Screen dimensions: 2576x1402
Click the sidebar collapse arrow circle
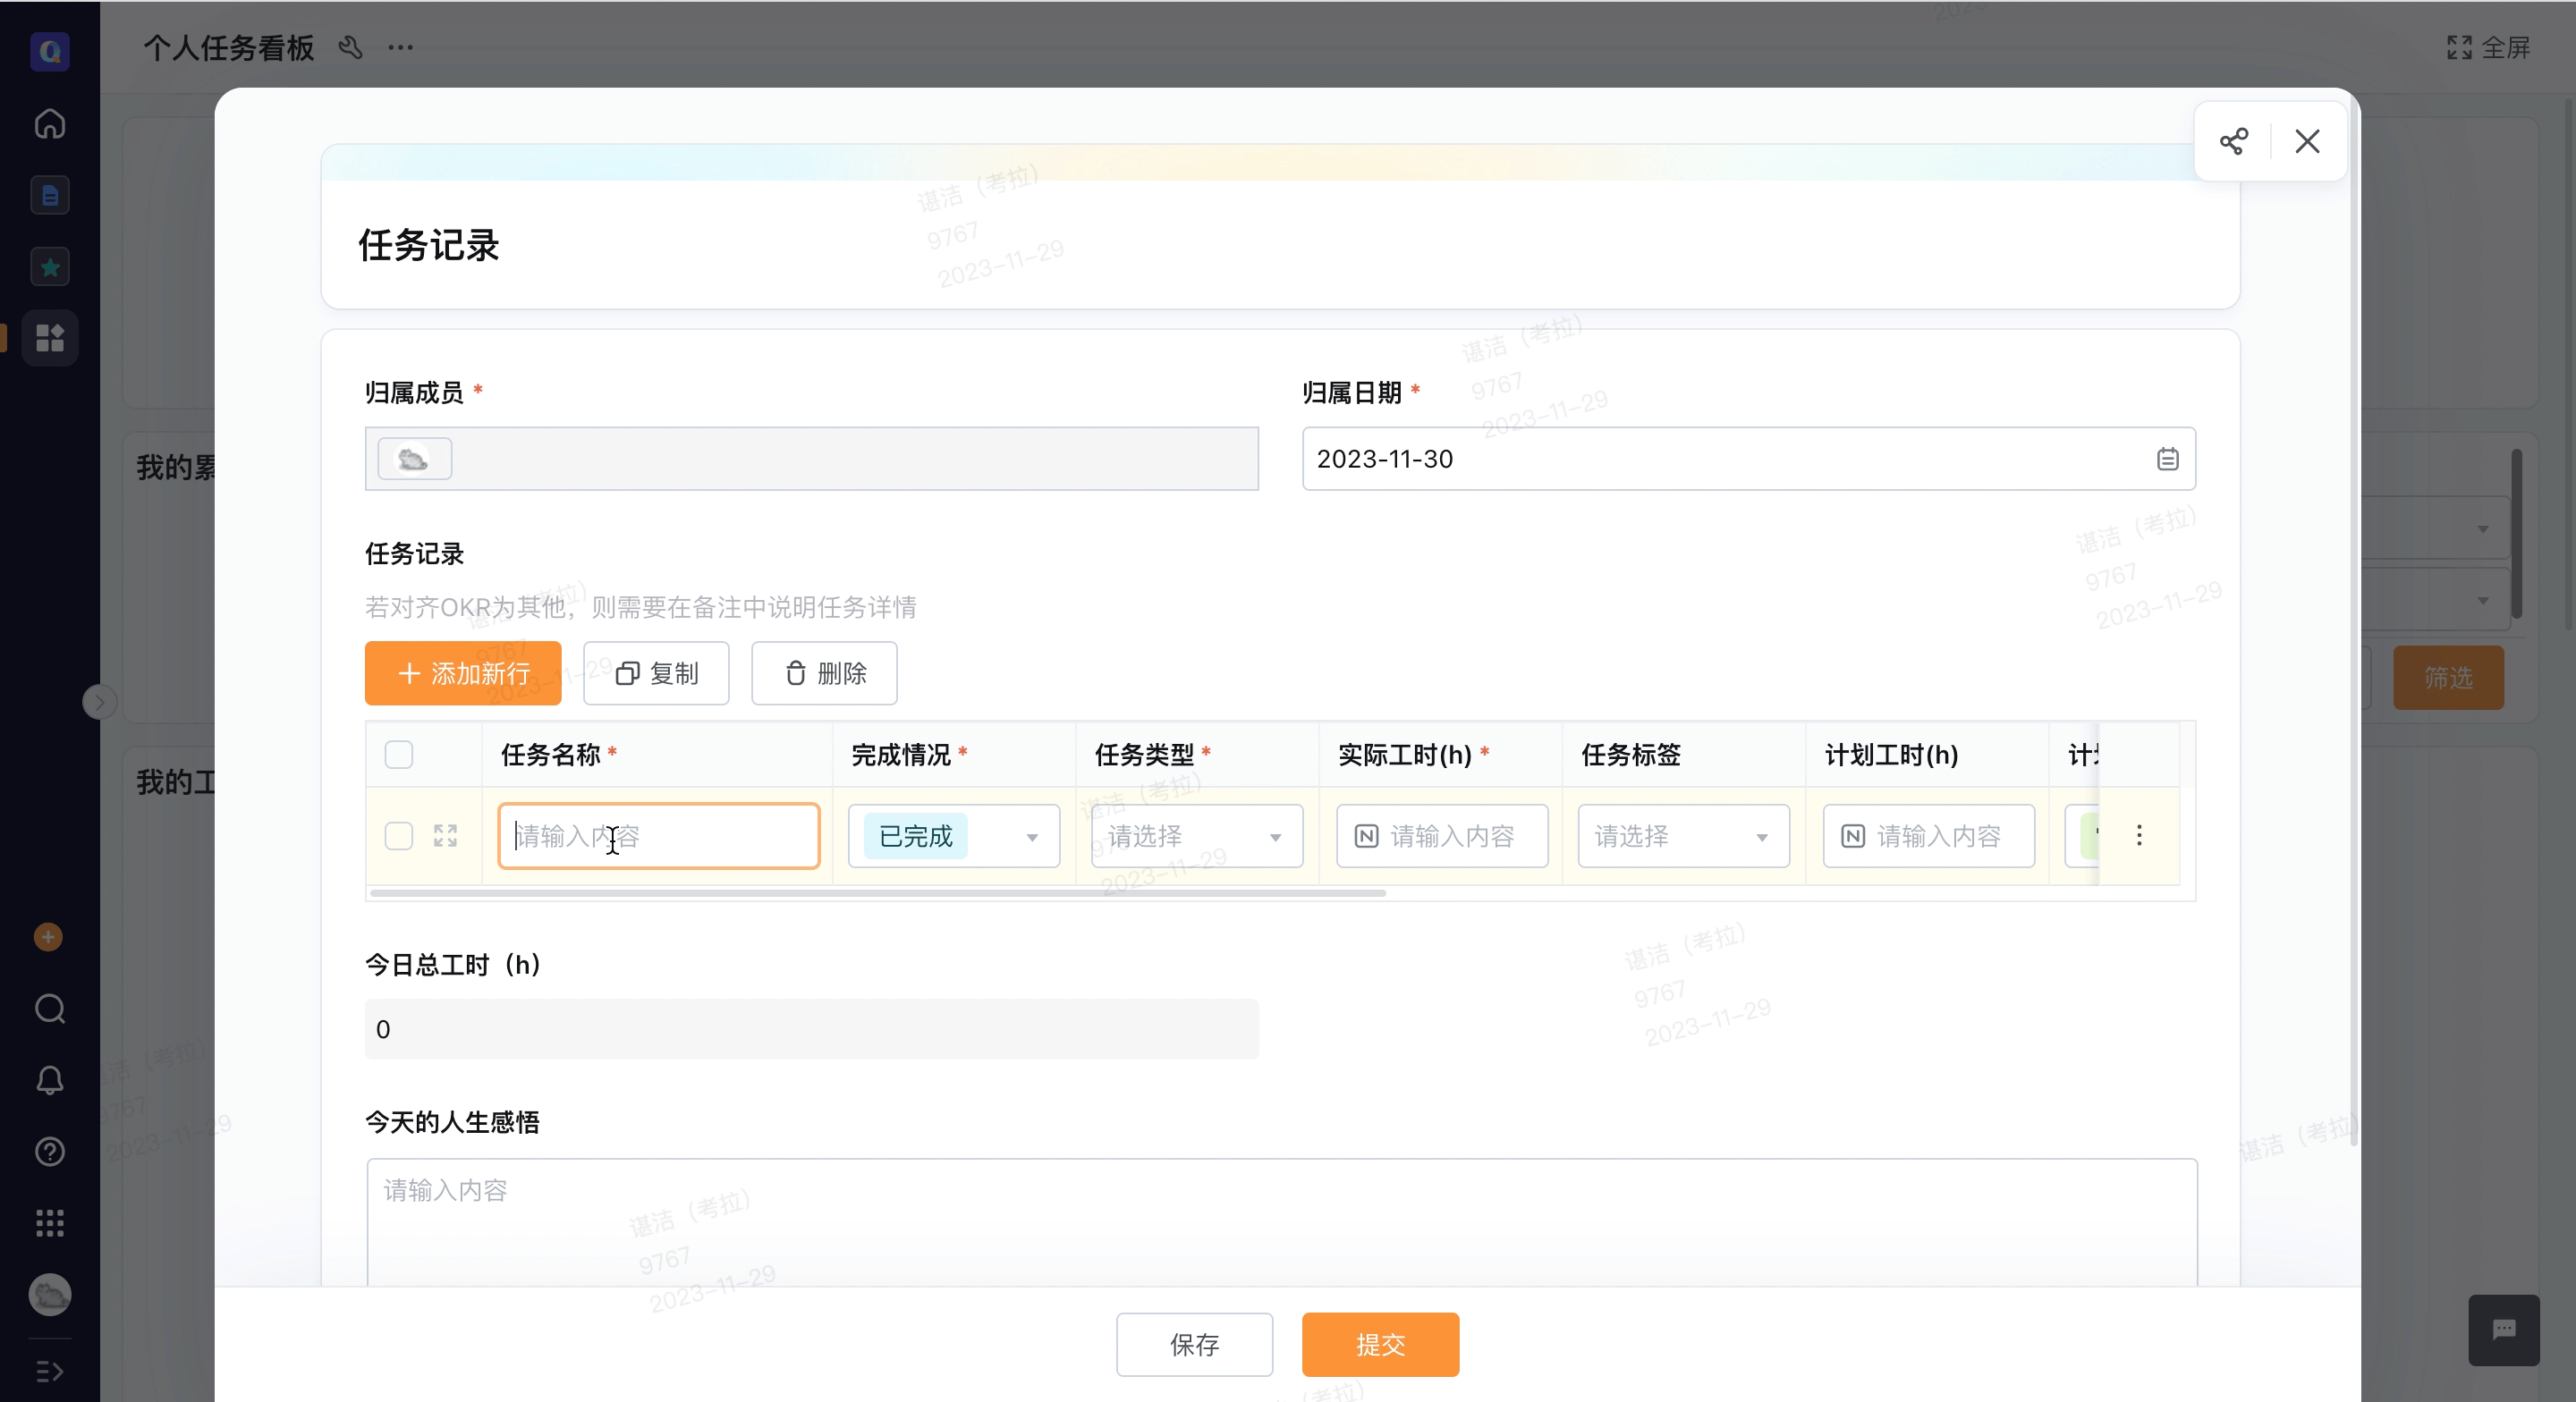click(x=100, y=702)
